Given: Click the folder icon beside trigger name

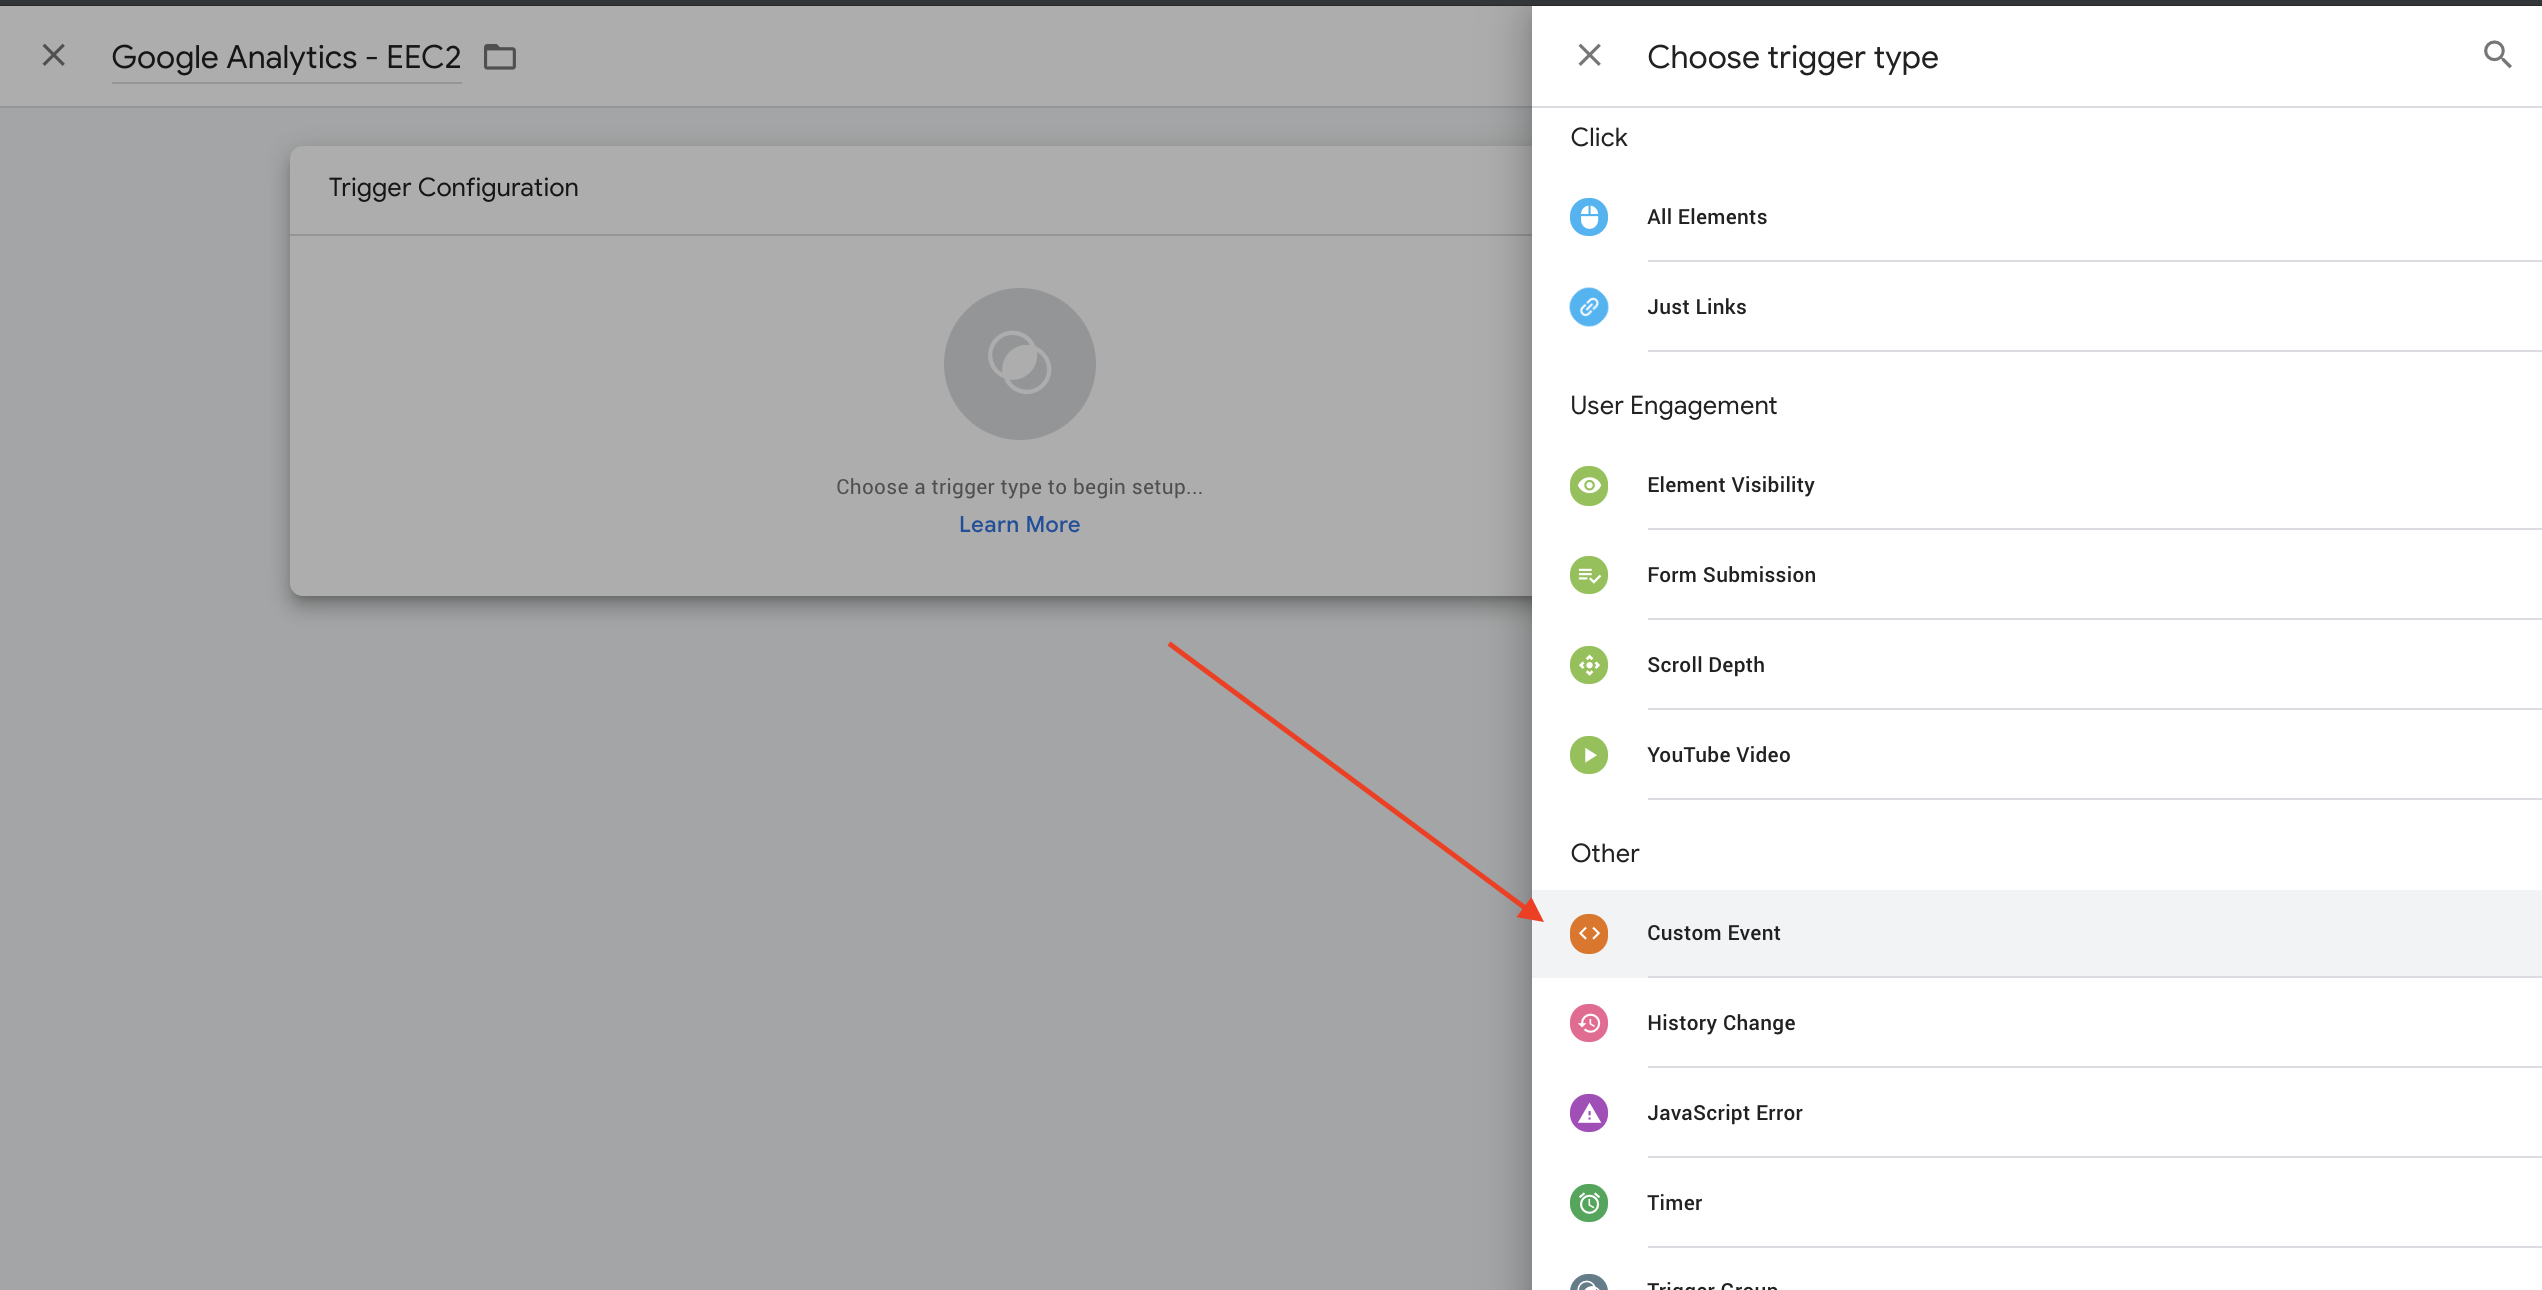Looking at the screenshot, I should point(500,57).
